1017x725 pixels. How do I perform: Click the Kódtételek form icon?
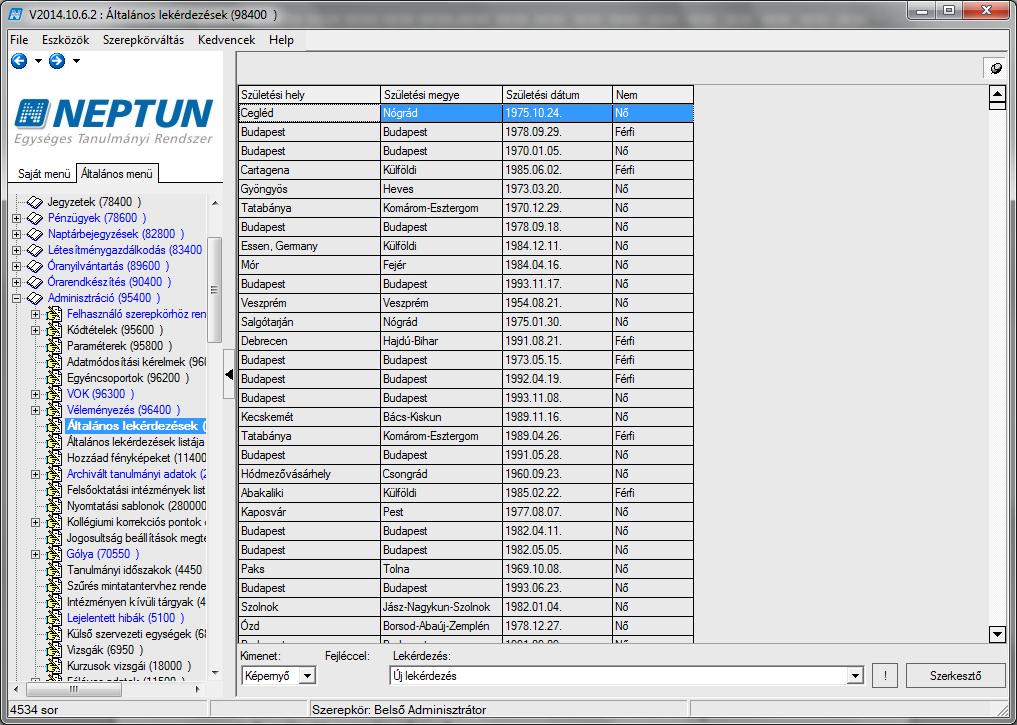point(54,330)
